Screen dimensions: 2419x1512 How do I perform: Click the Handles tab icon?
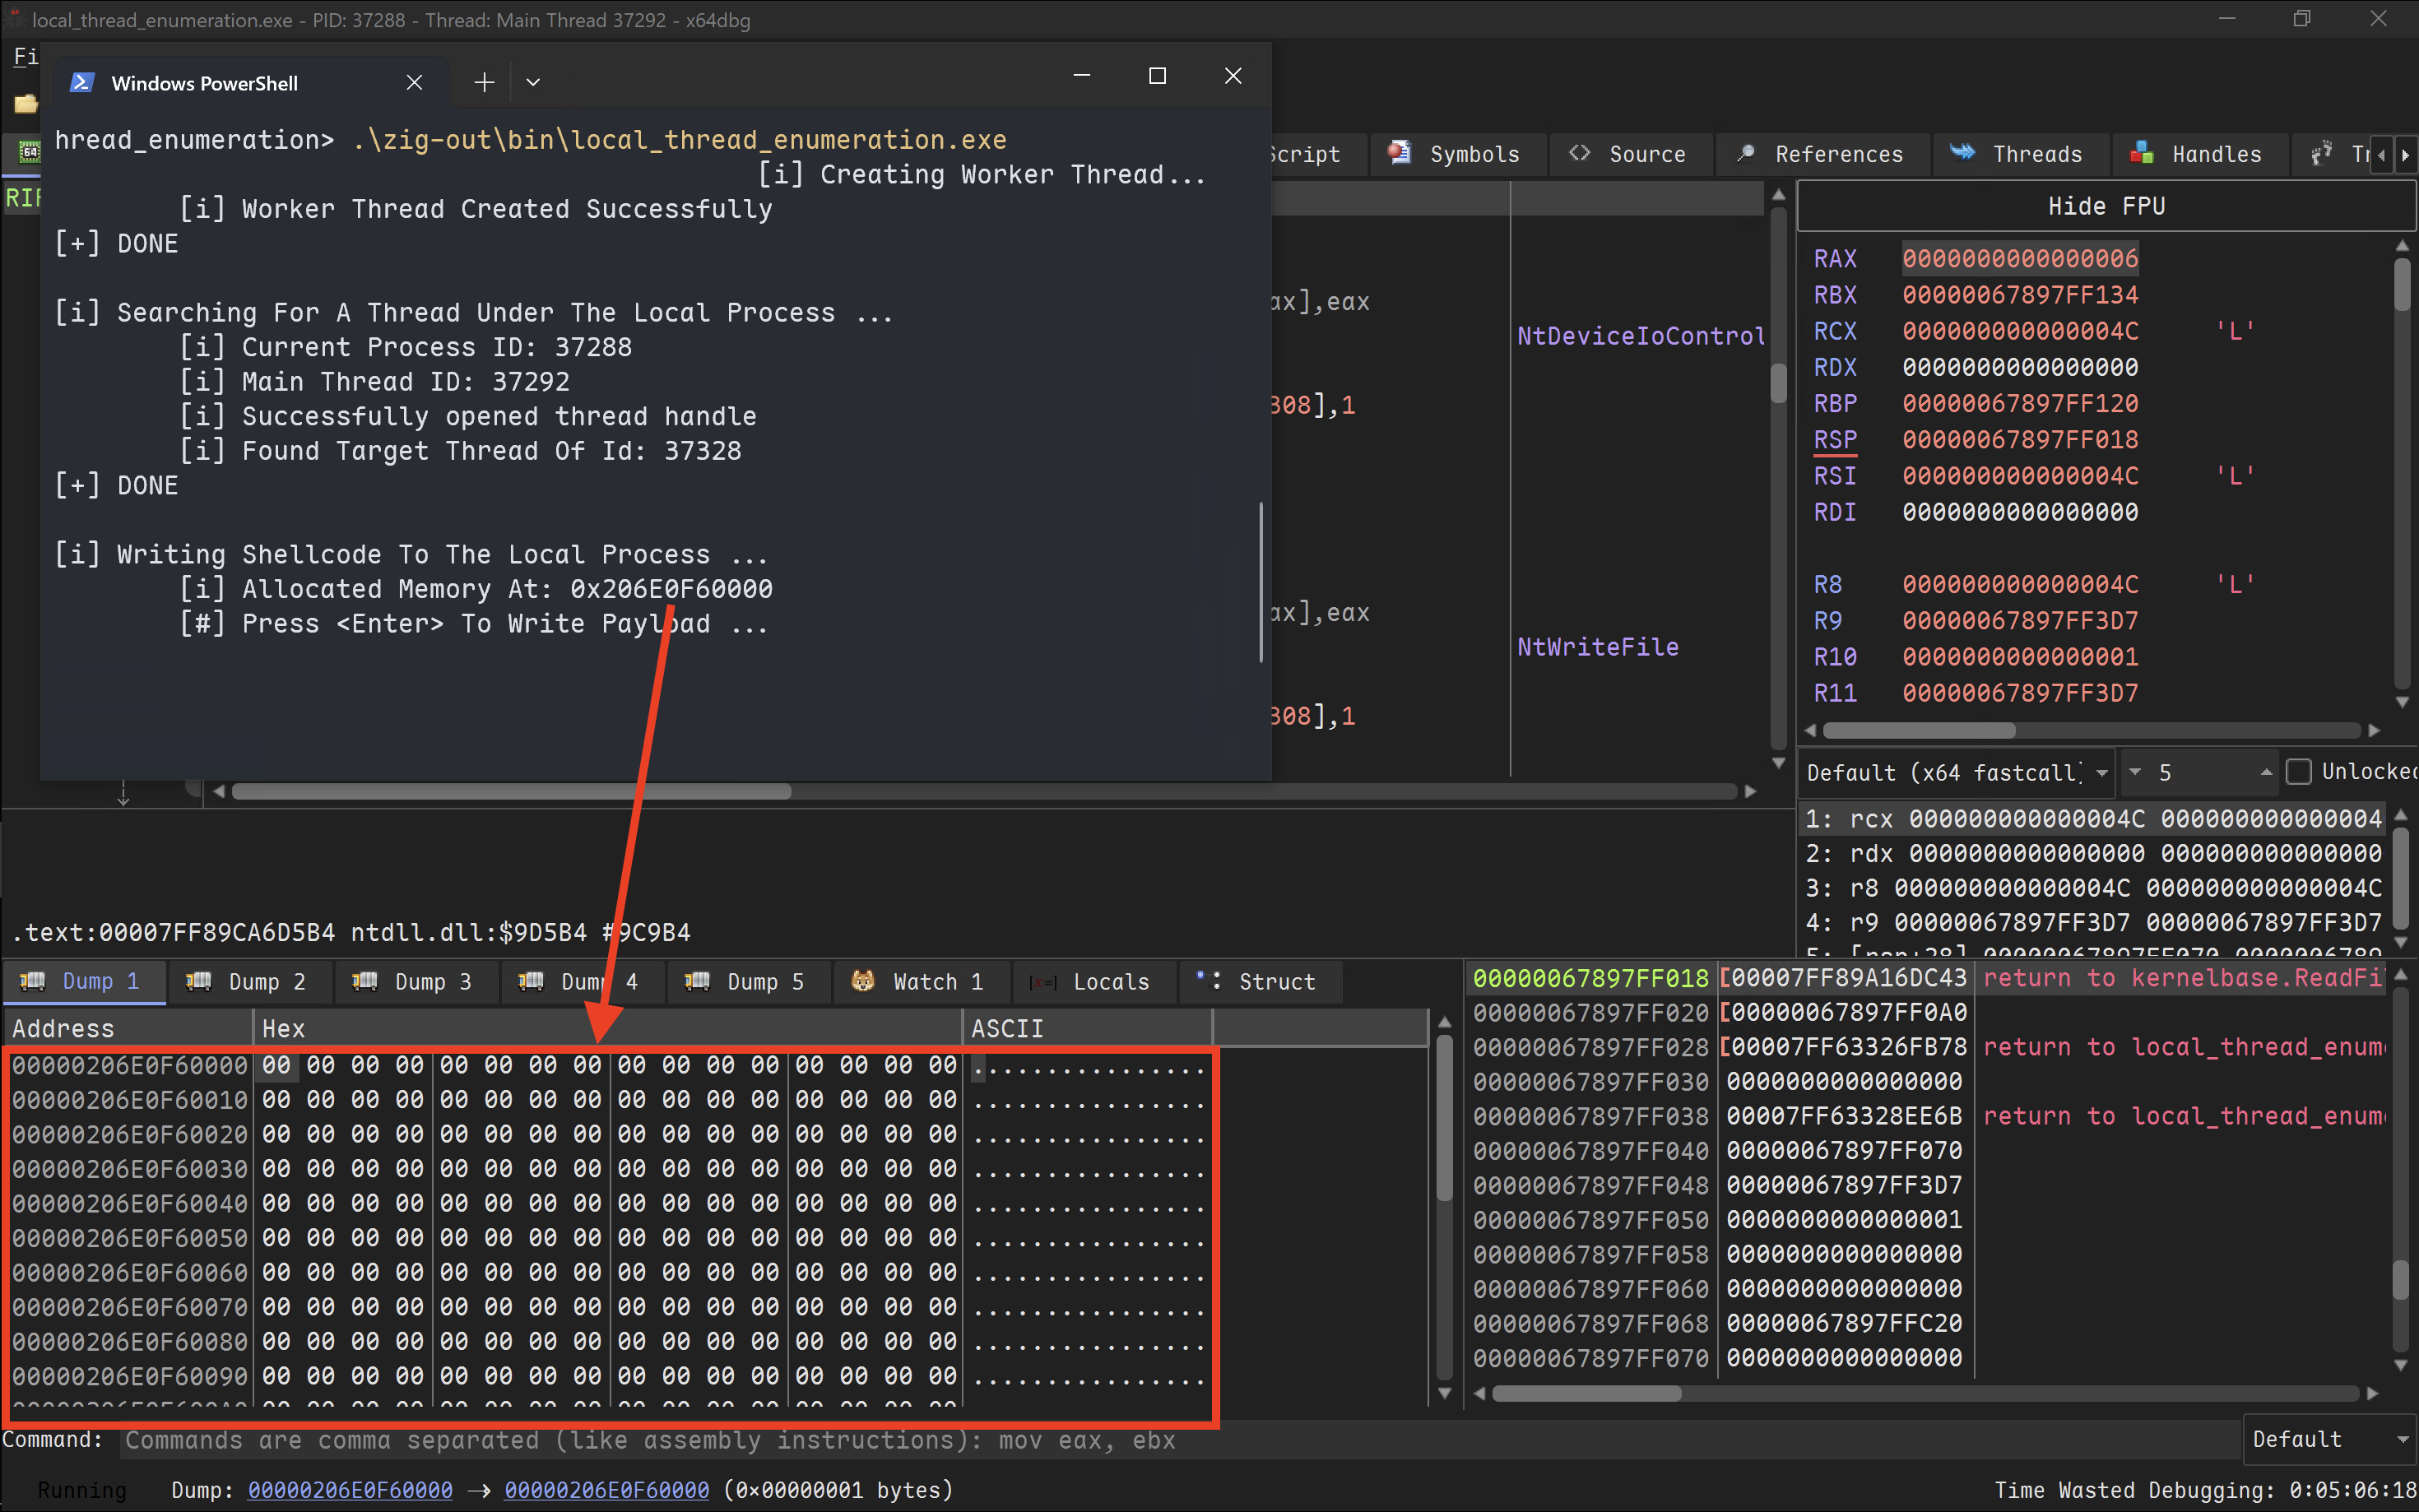2142,153
